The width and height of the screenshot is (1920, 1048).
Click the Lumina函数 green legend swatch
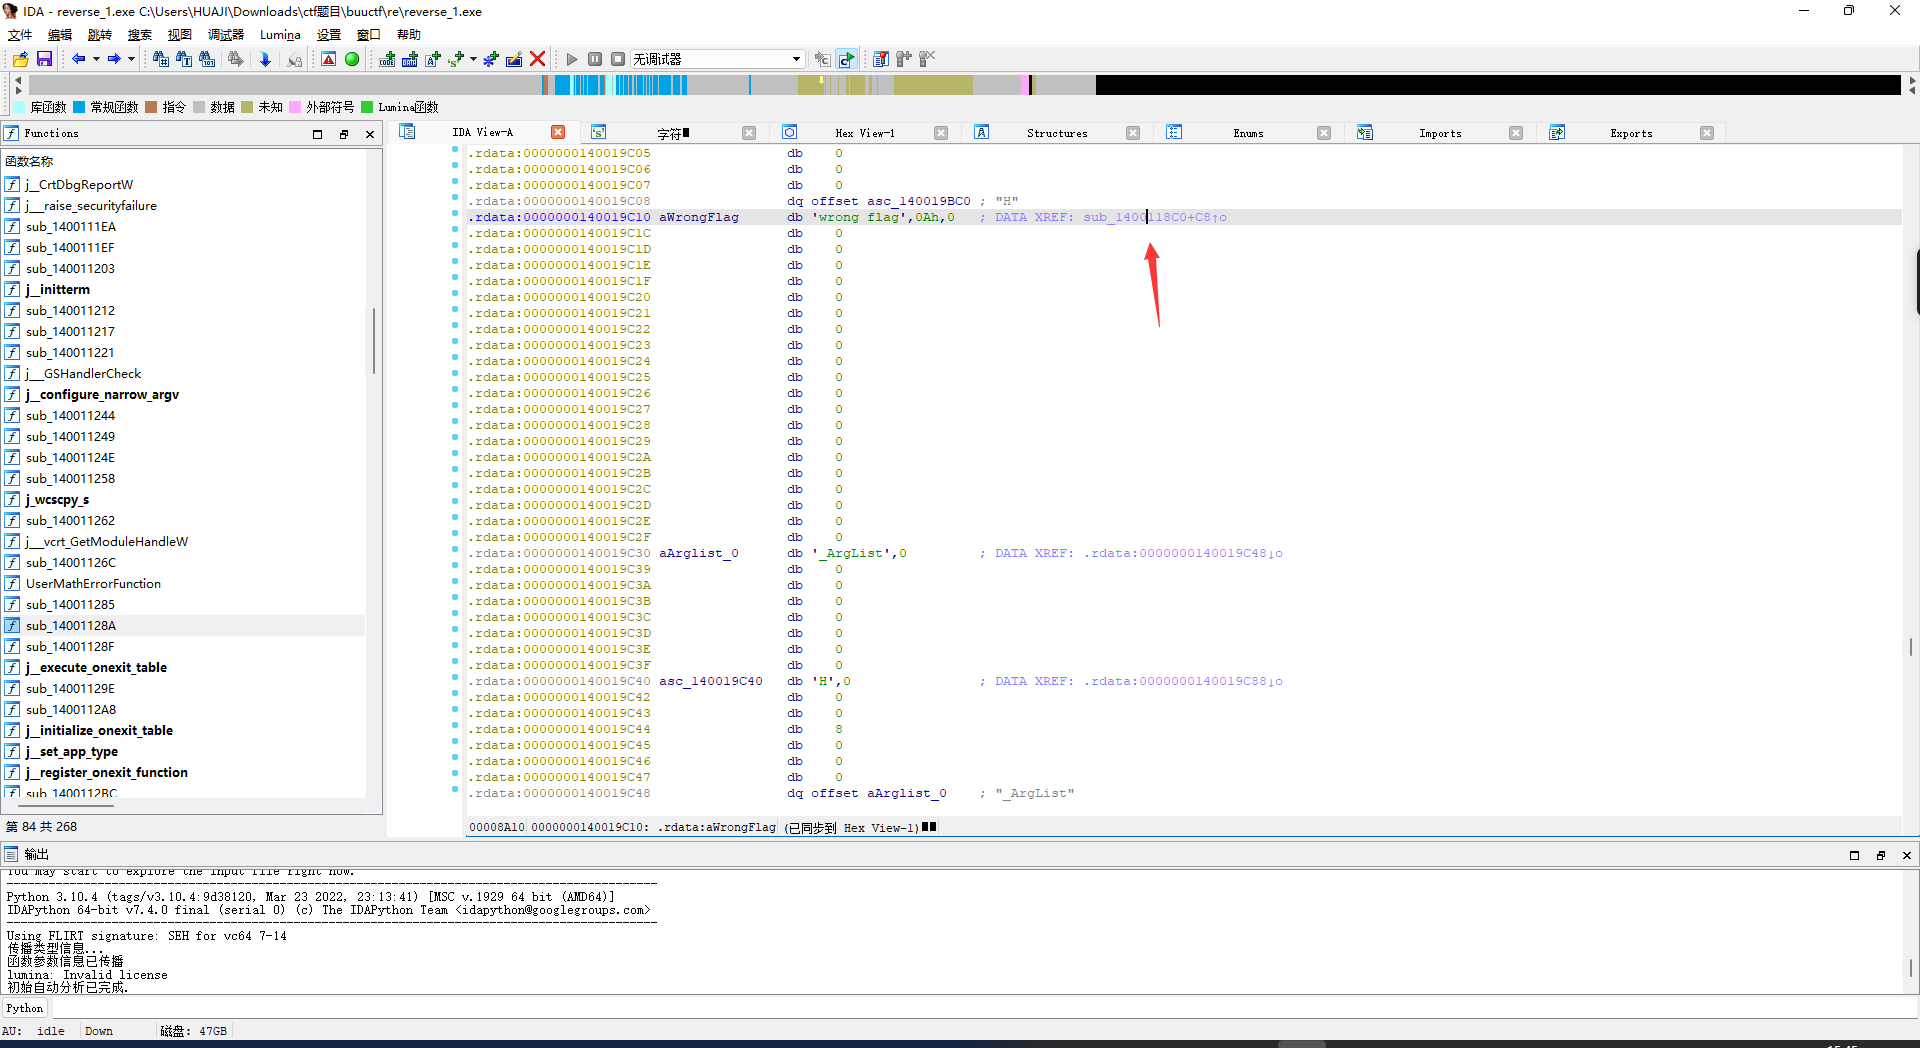pyautogui.click(x=367, y=107)
